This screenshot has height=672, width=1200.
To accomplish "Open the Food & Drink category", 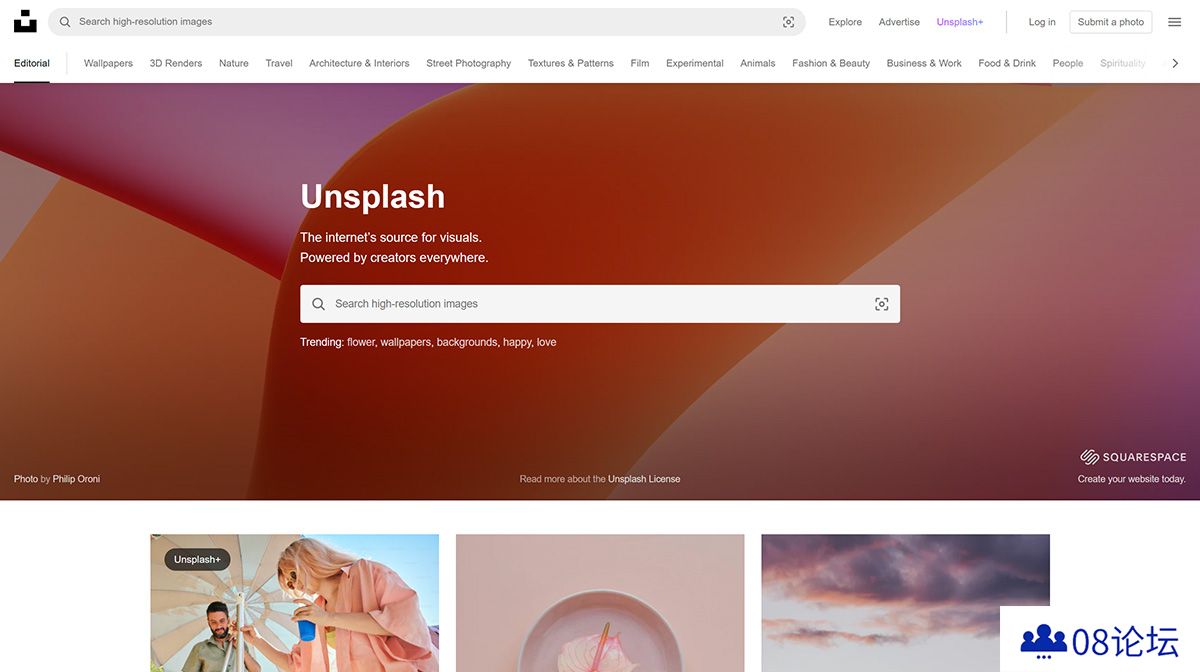I will [1007, 63].
